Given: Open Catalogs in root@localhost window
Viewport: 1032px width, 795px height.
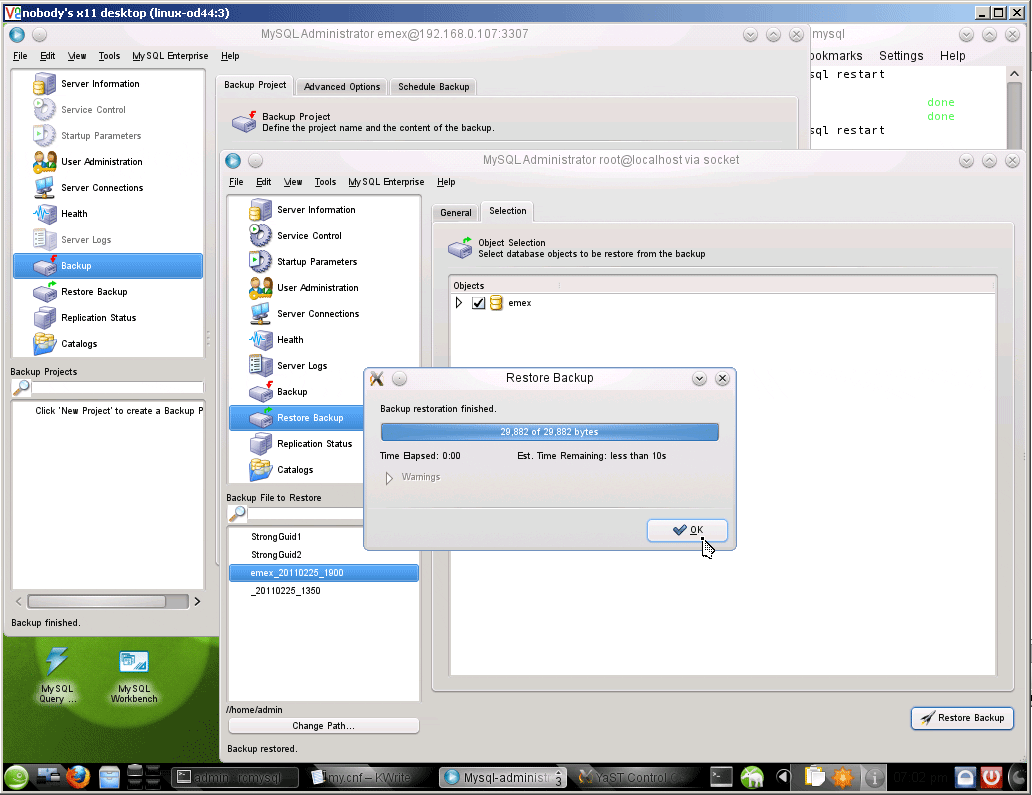Looking at the screenshot, I should pyautogui.click(x=296, y=469).
